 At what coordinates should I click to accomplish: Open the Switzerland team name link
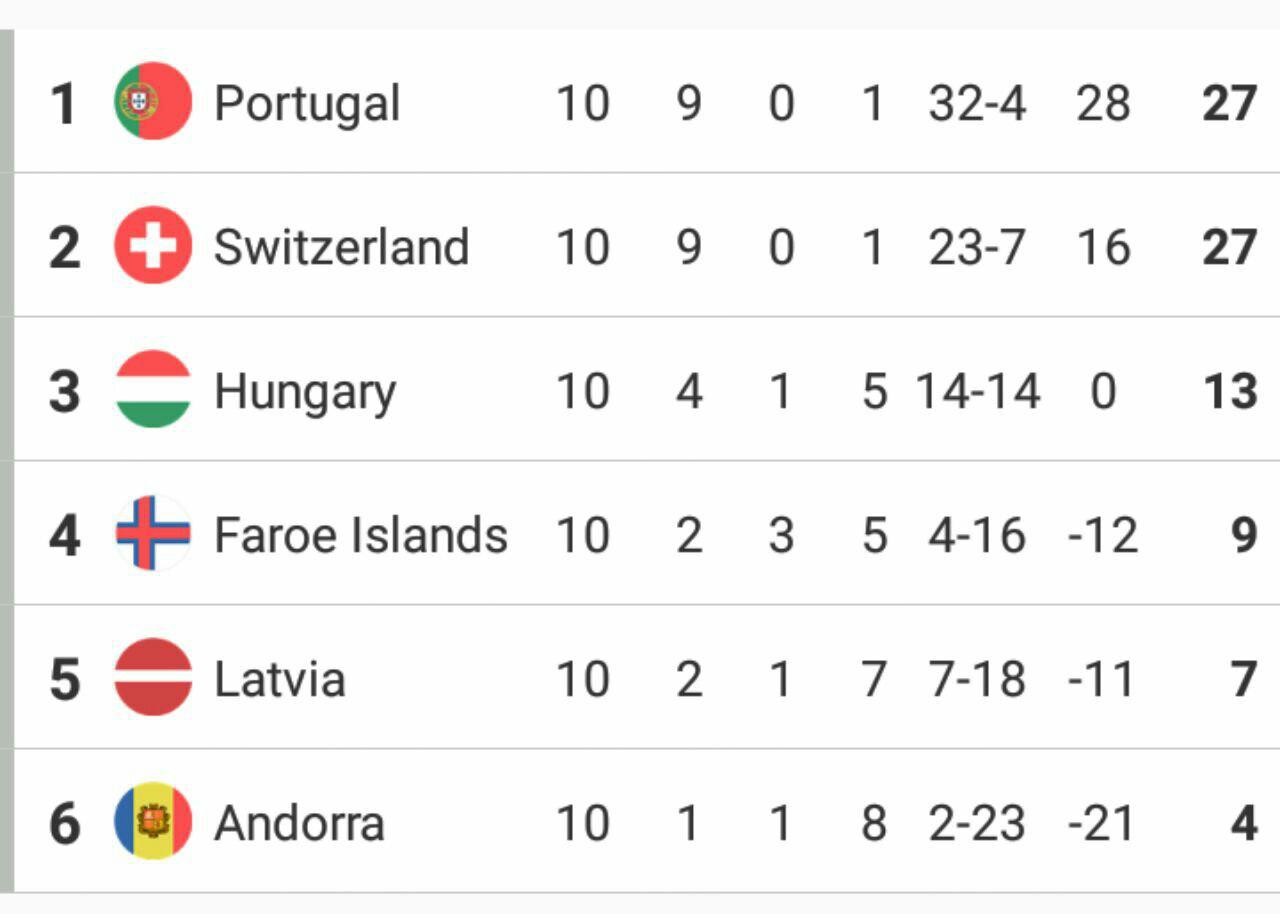(x=341, y=247)
